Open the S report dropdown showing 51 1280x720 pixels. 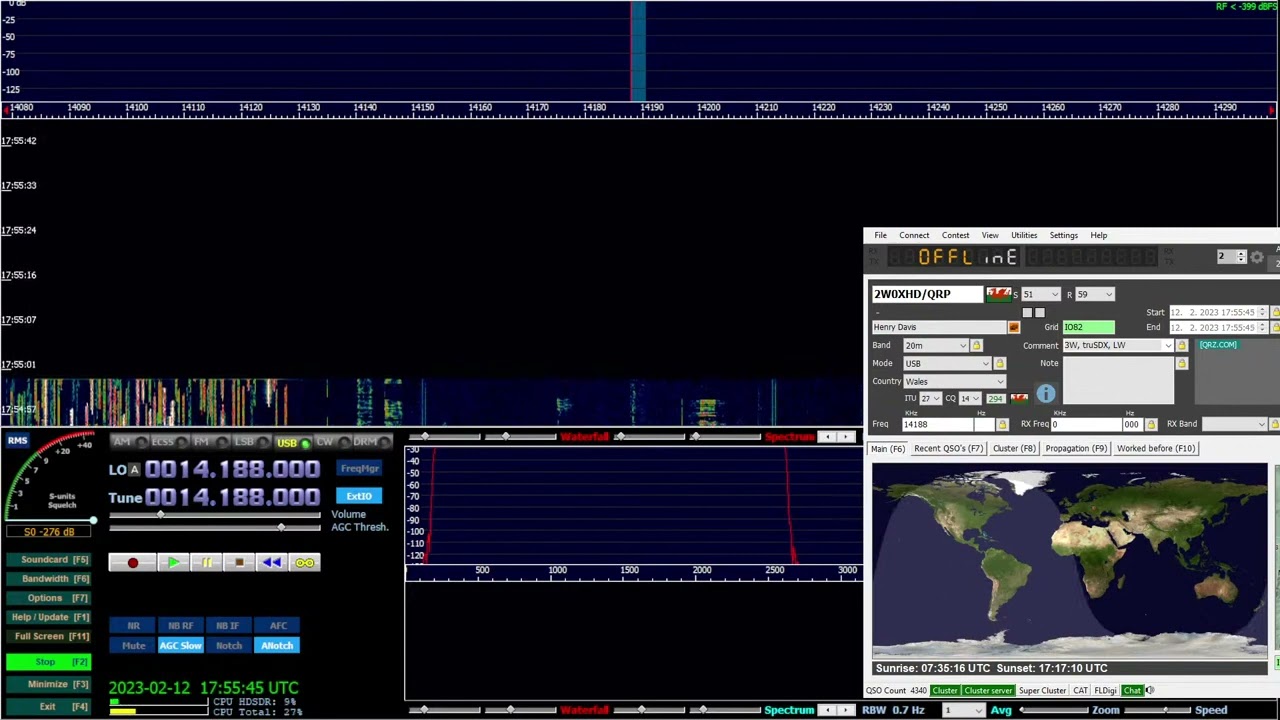1040,295
